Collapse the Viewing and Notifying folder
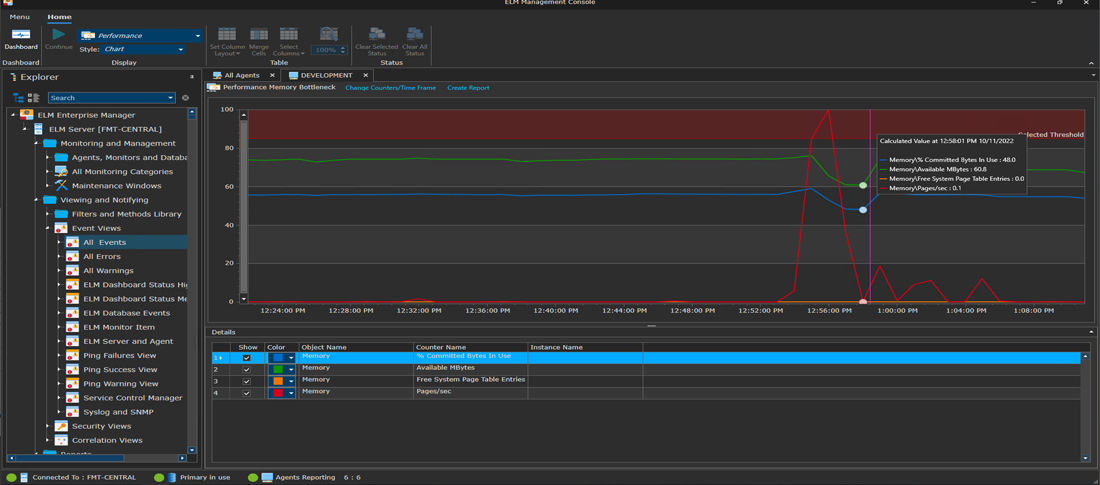Image resolution: width=1100 pixels, height=485 pixels. coord(37,200)
